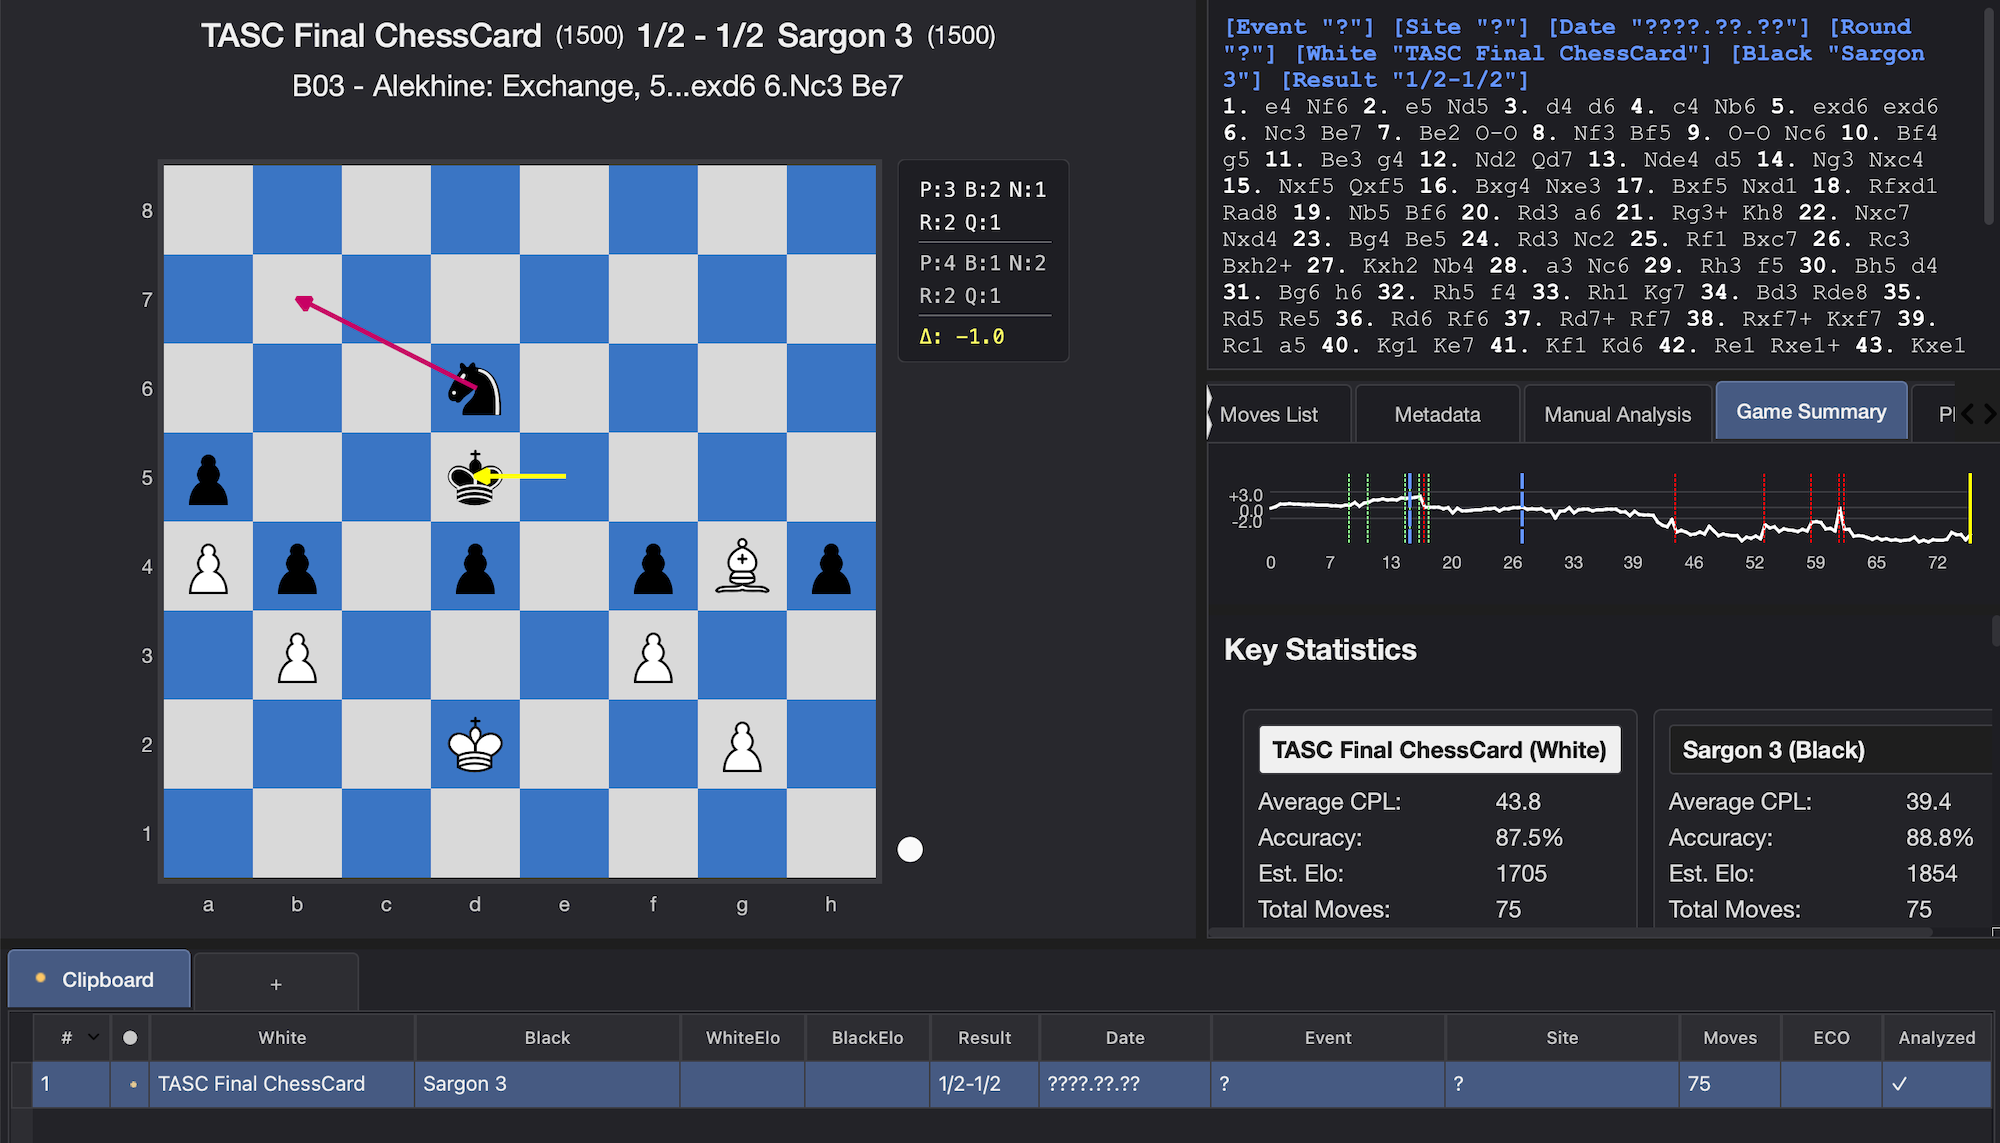Select TASC Final ChessCard (White) statistics
Image resolution: width=2000 pixels, height=1143 pixels.
1439,750
